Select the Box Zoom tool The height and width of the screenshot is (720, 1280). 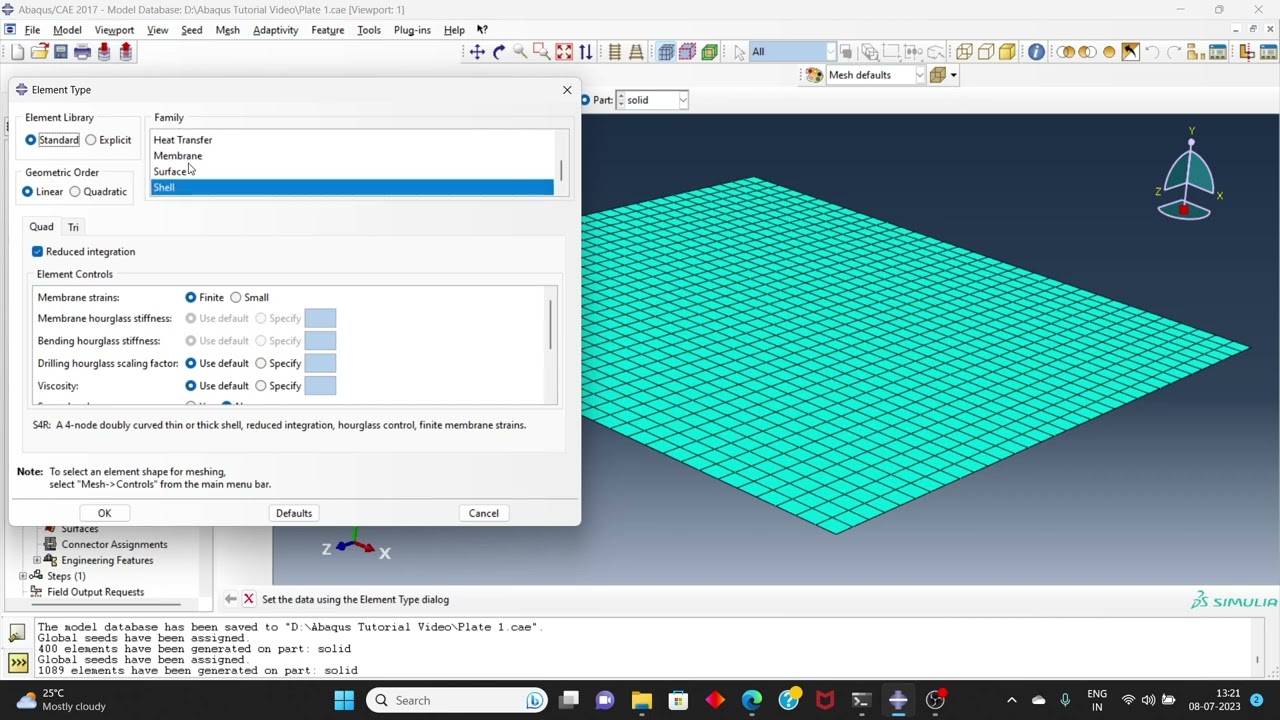click(541, 52)
